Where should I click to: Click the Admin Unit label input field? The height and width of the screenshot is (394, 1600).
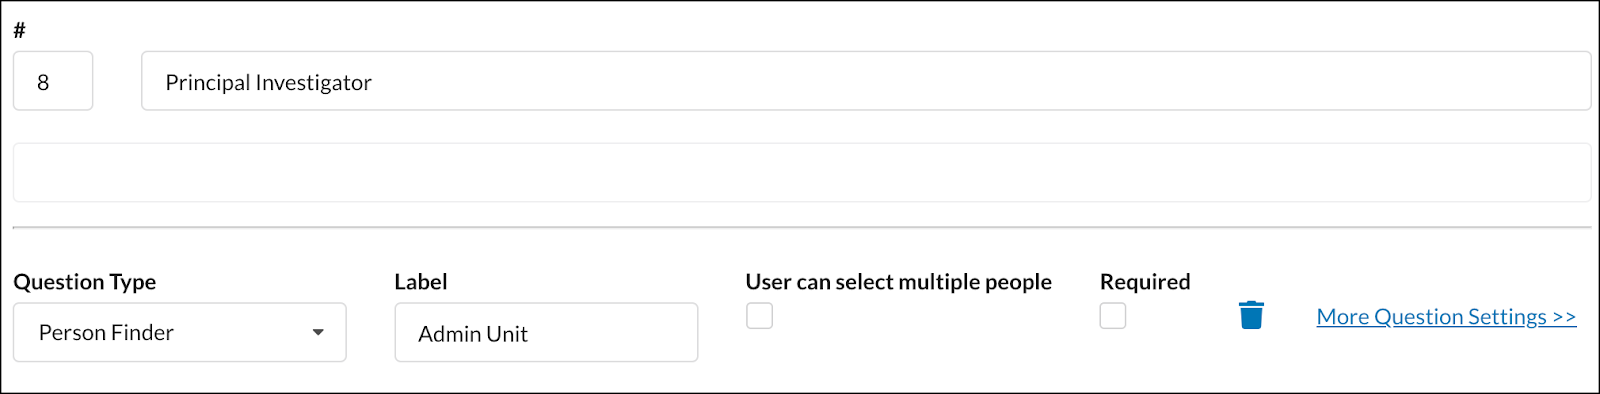[546, 332]
